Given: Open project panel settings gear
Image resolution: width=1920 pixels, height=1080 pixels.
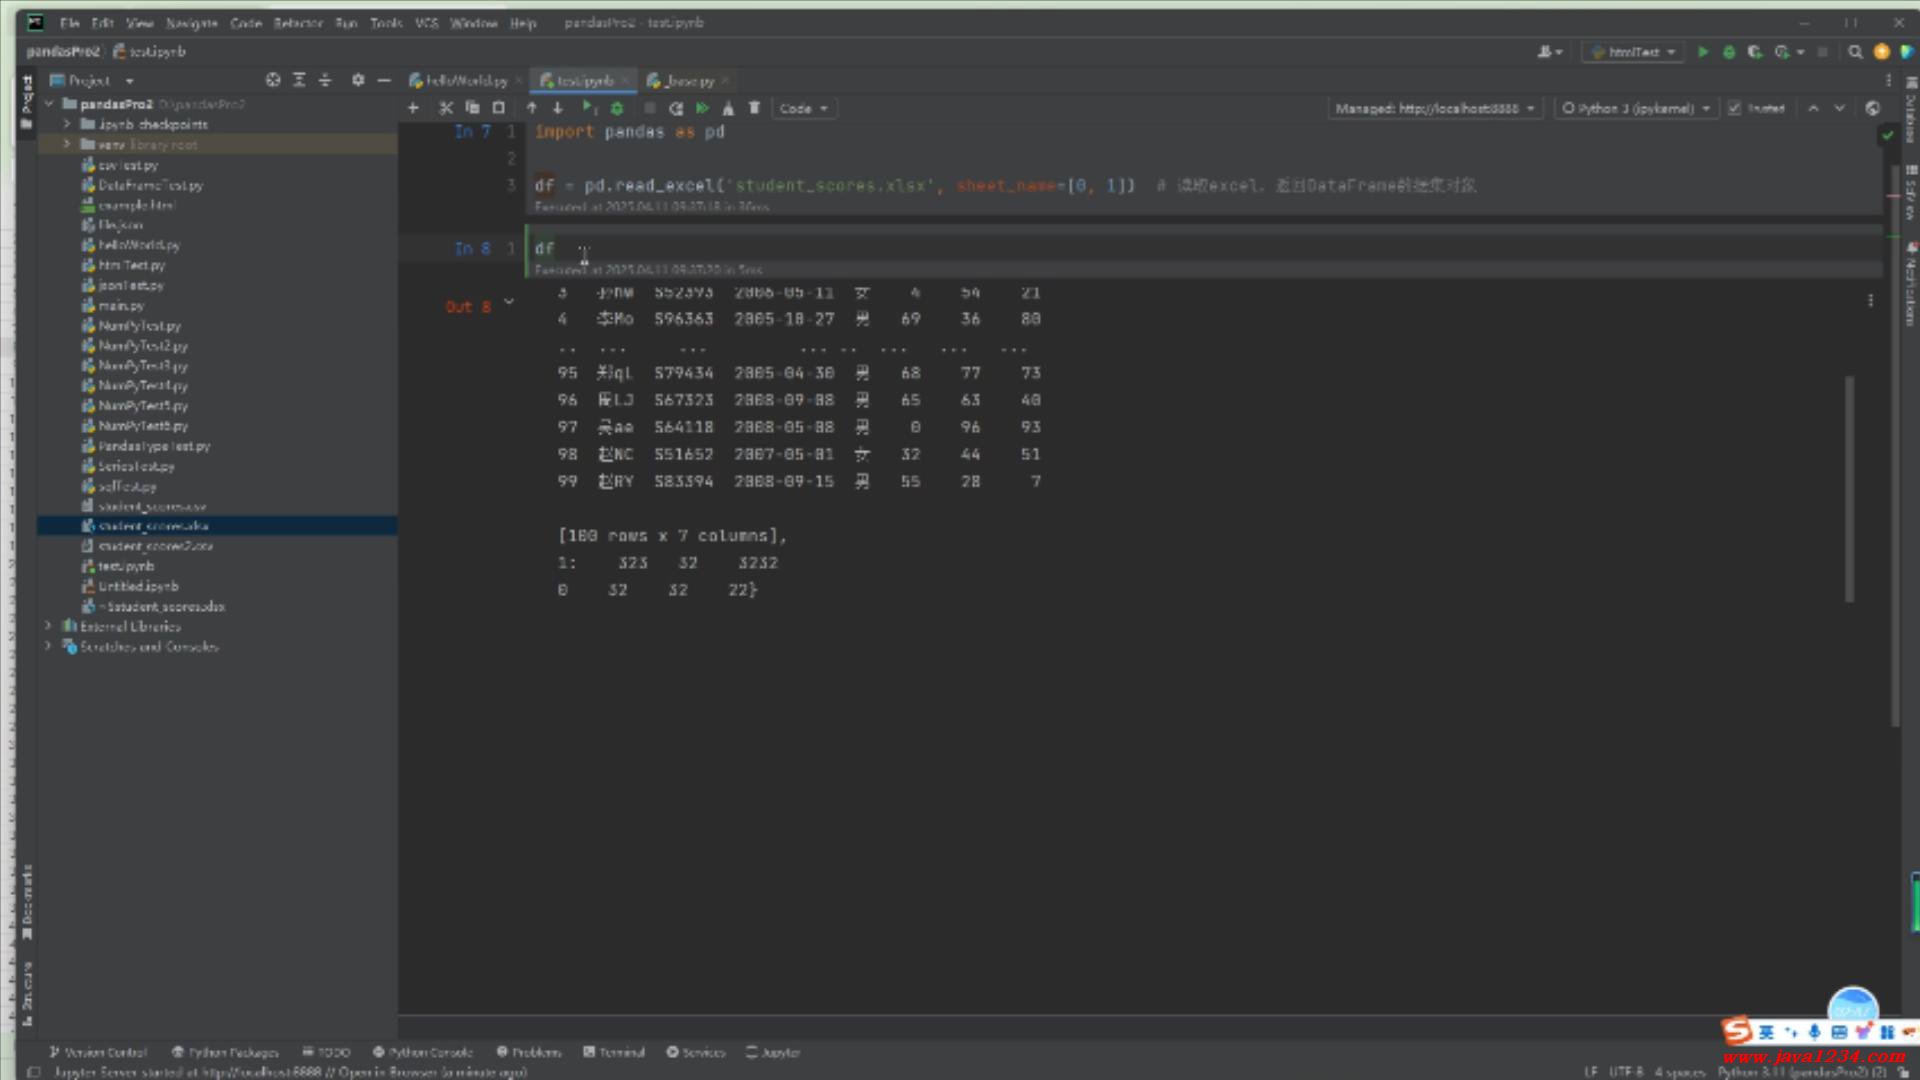Looking at the screenshot, I should click(x=358, y=80).
